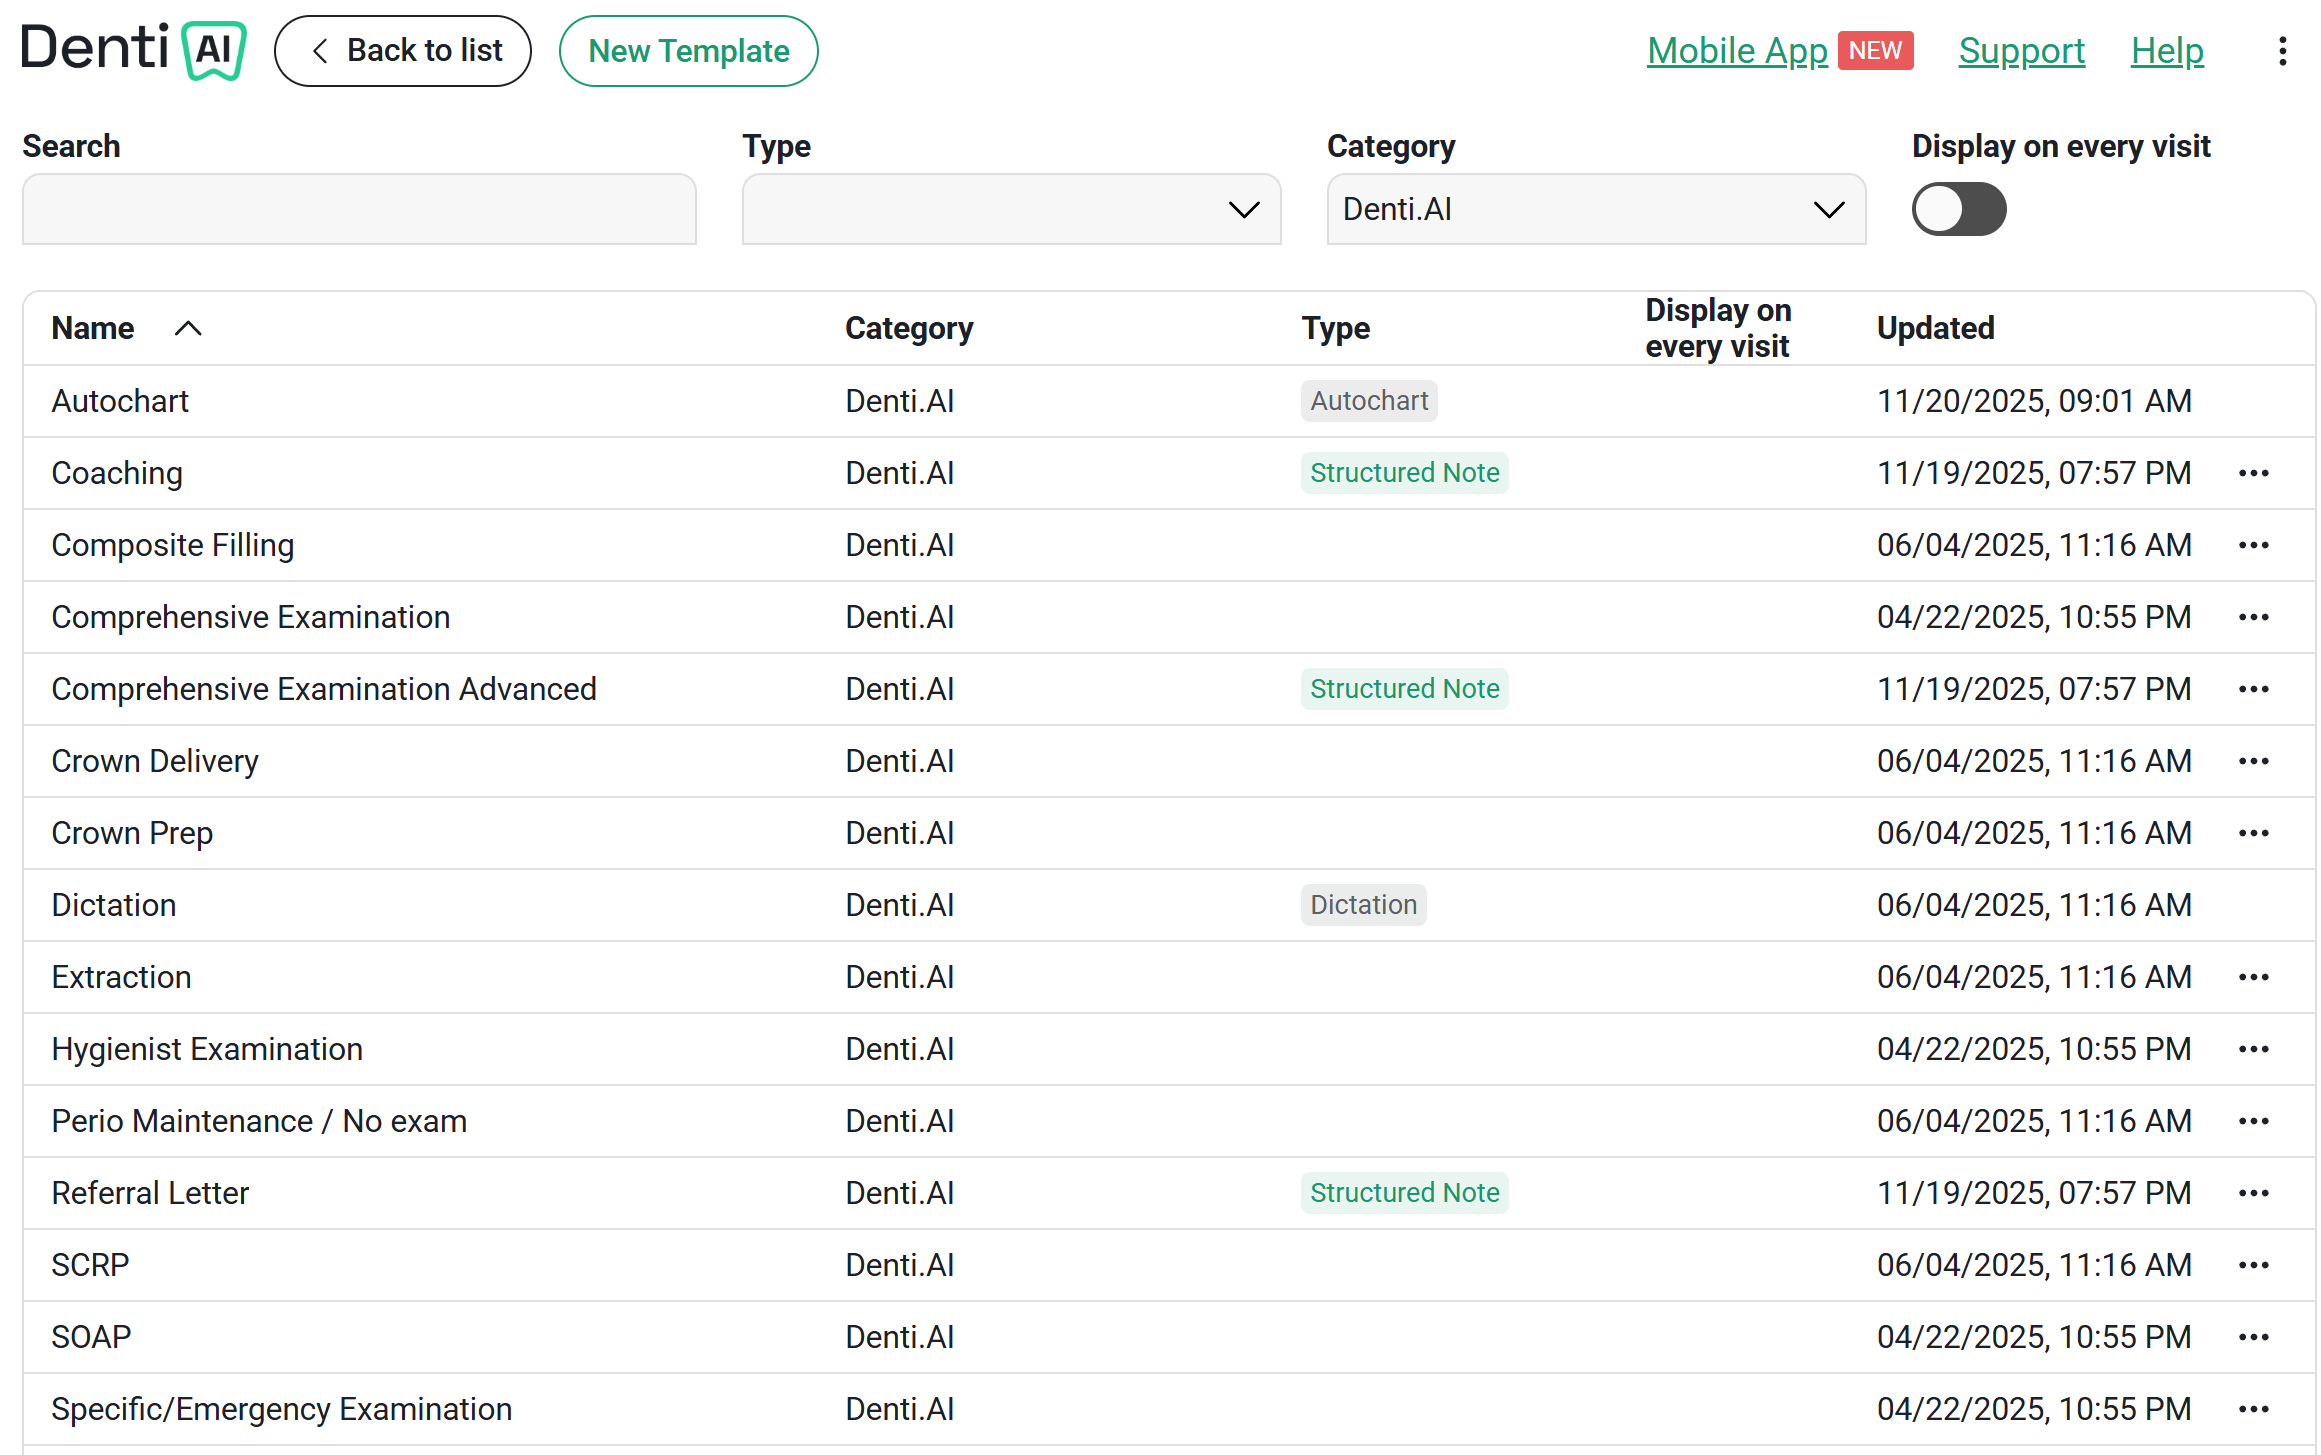The image size is (2321, 1455).
Task: Click the Structured Note badge in Coaching row
Action: (x=1404, y=473)
